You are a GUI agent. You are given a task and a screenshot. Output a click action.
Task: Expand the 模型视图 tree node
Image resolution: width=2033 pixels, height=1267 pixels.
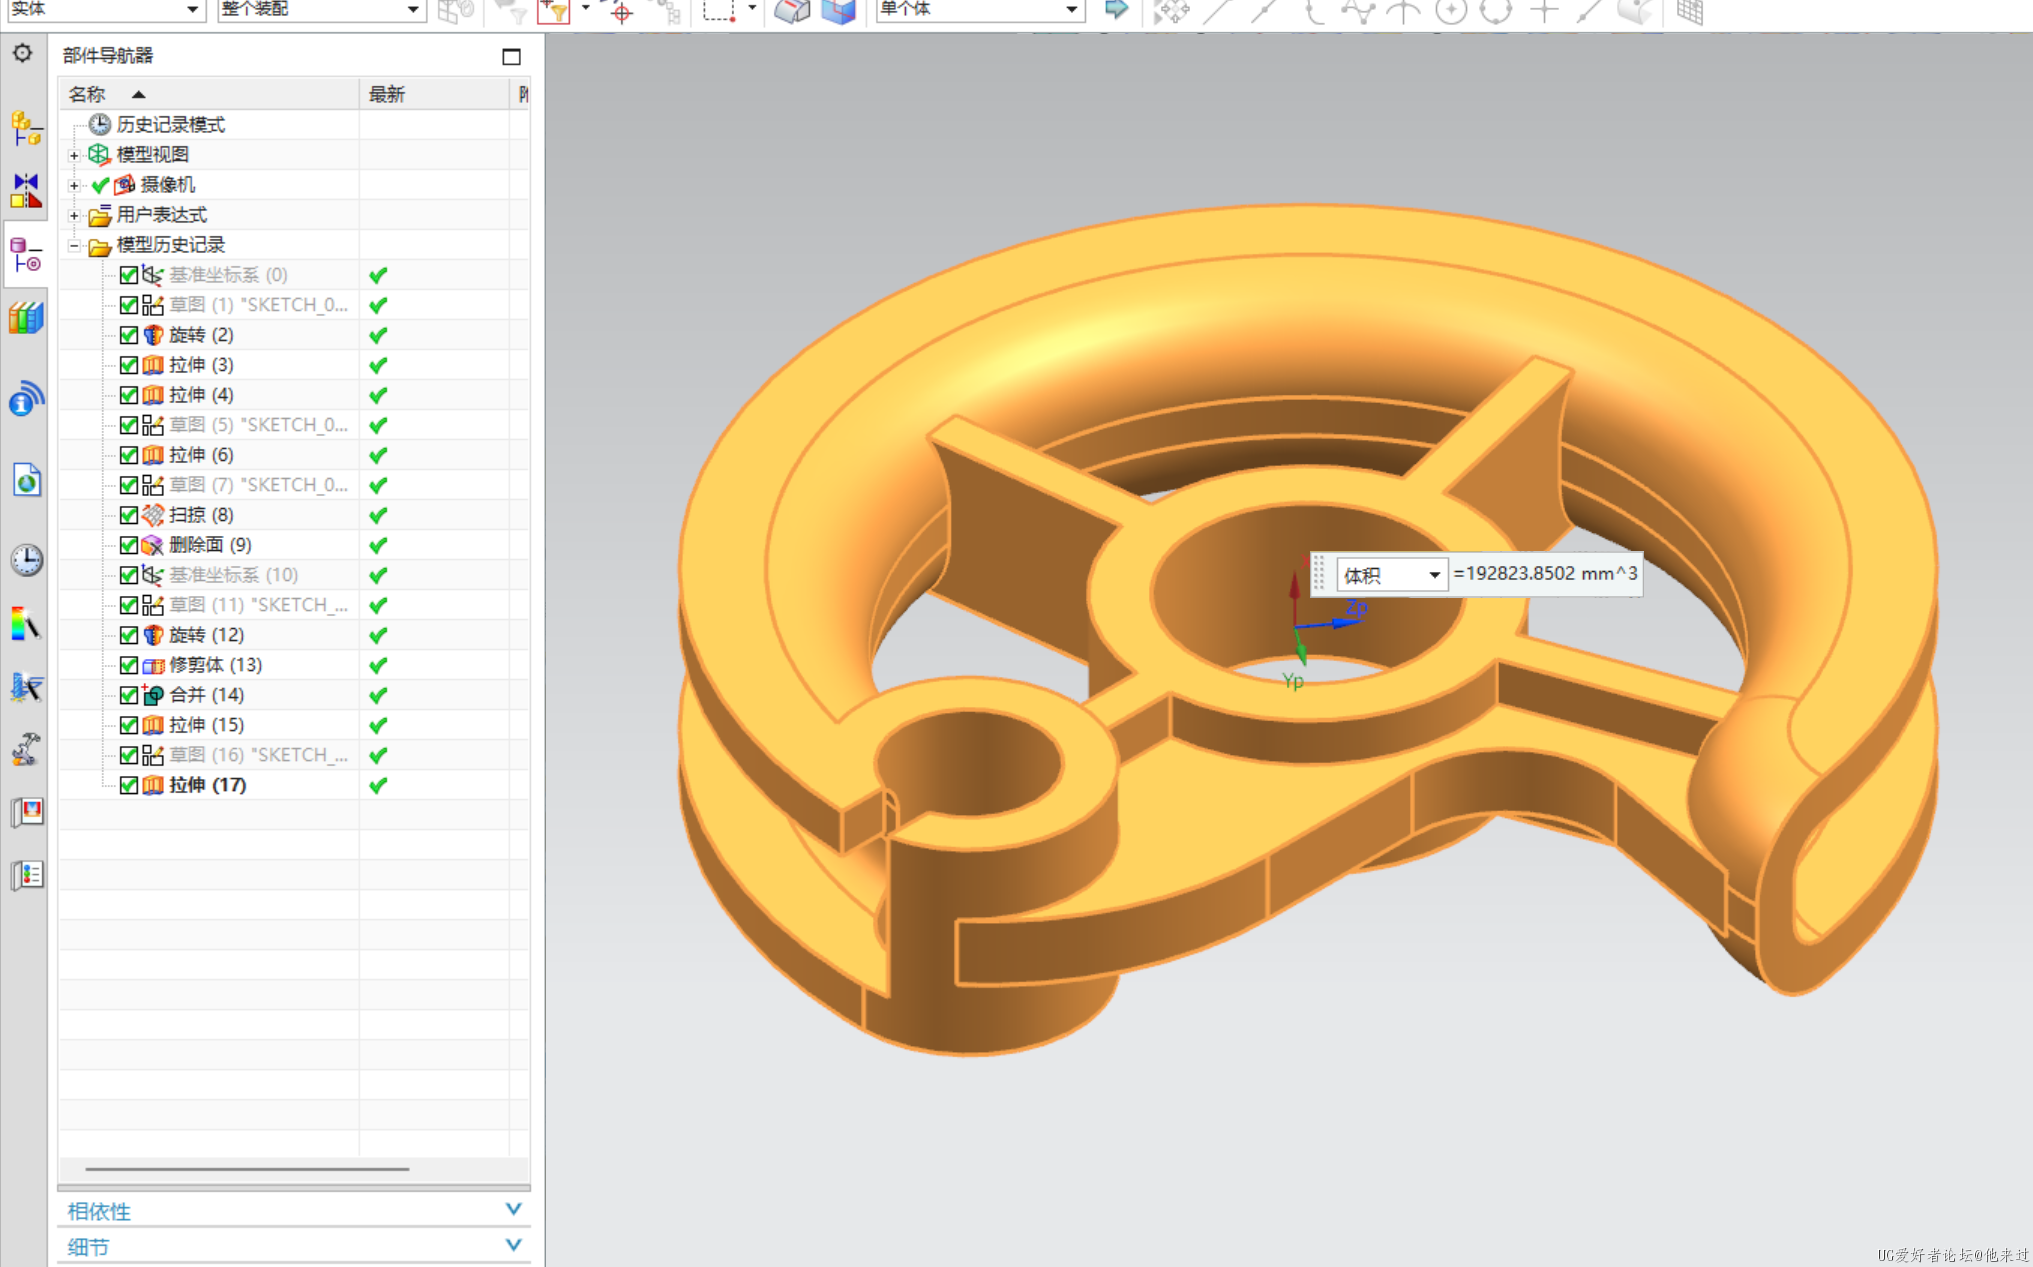click(74, 155)
